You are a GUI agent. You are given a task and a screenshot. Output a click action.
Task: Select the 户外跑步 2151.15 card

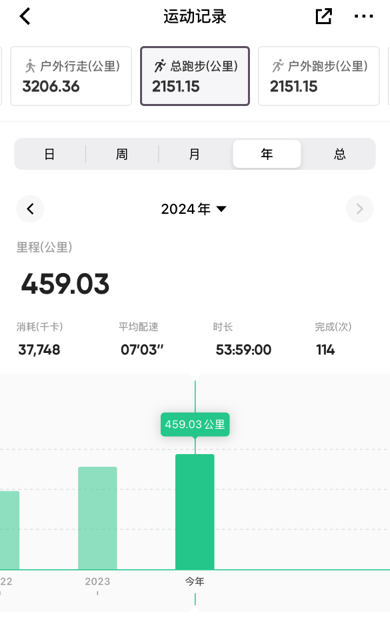click(x=319, y=76)
